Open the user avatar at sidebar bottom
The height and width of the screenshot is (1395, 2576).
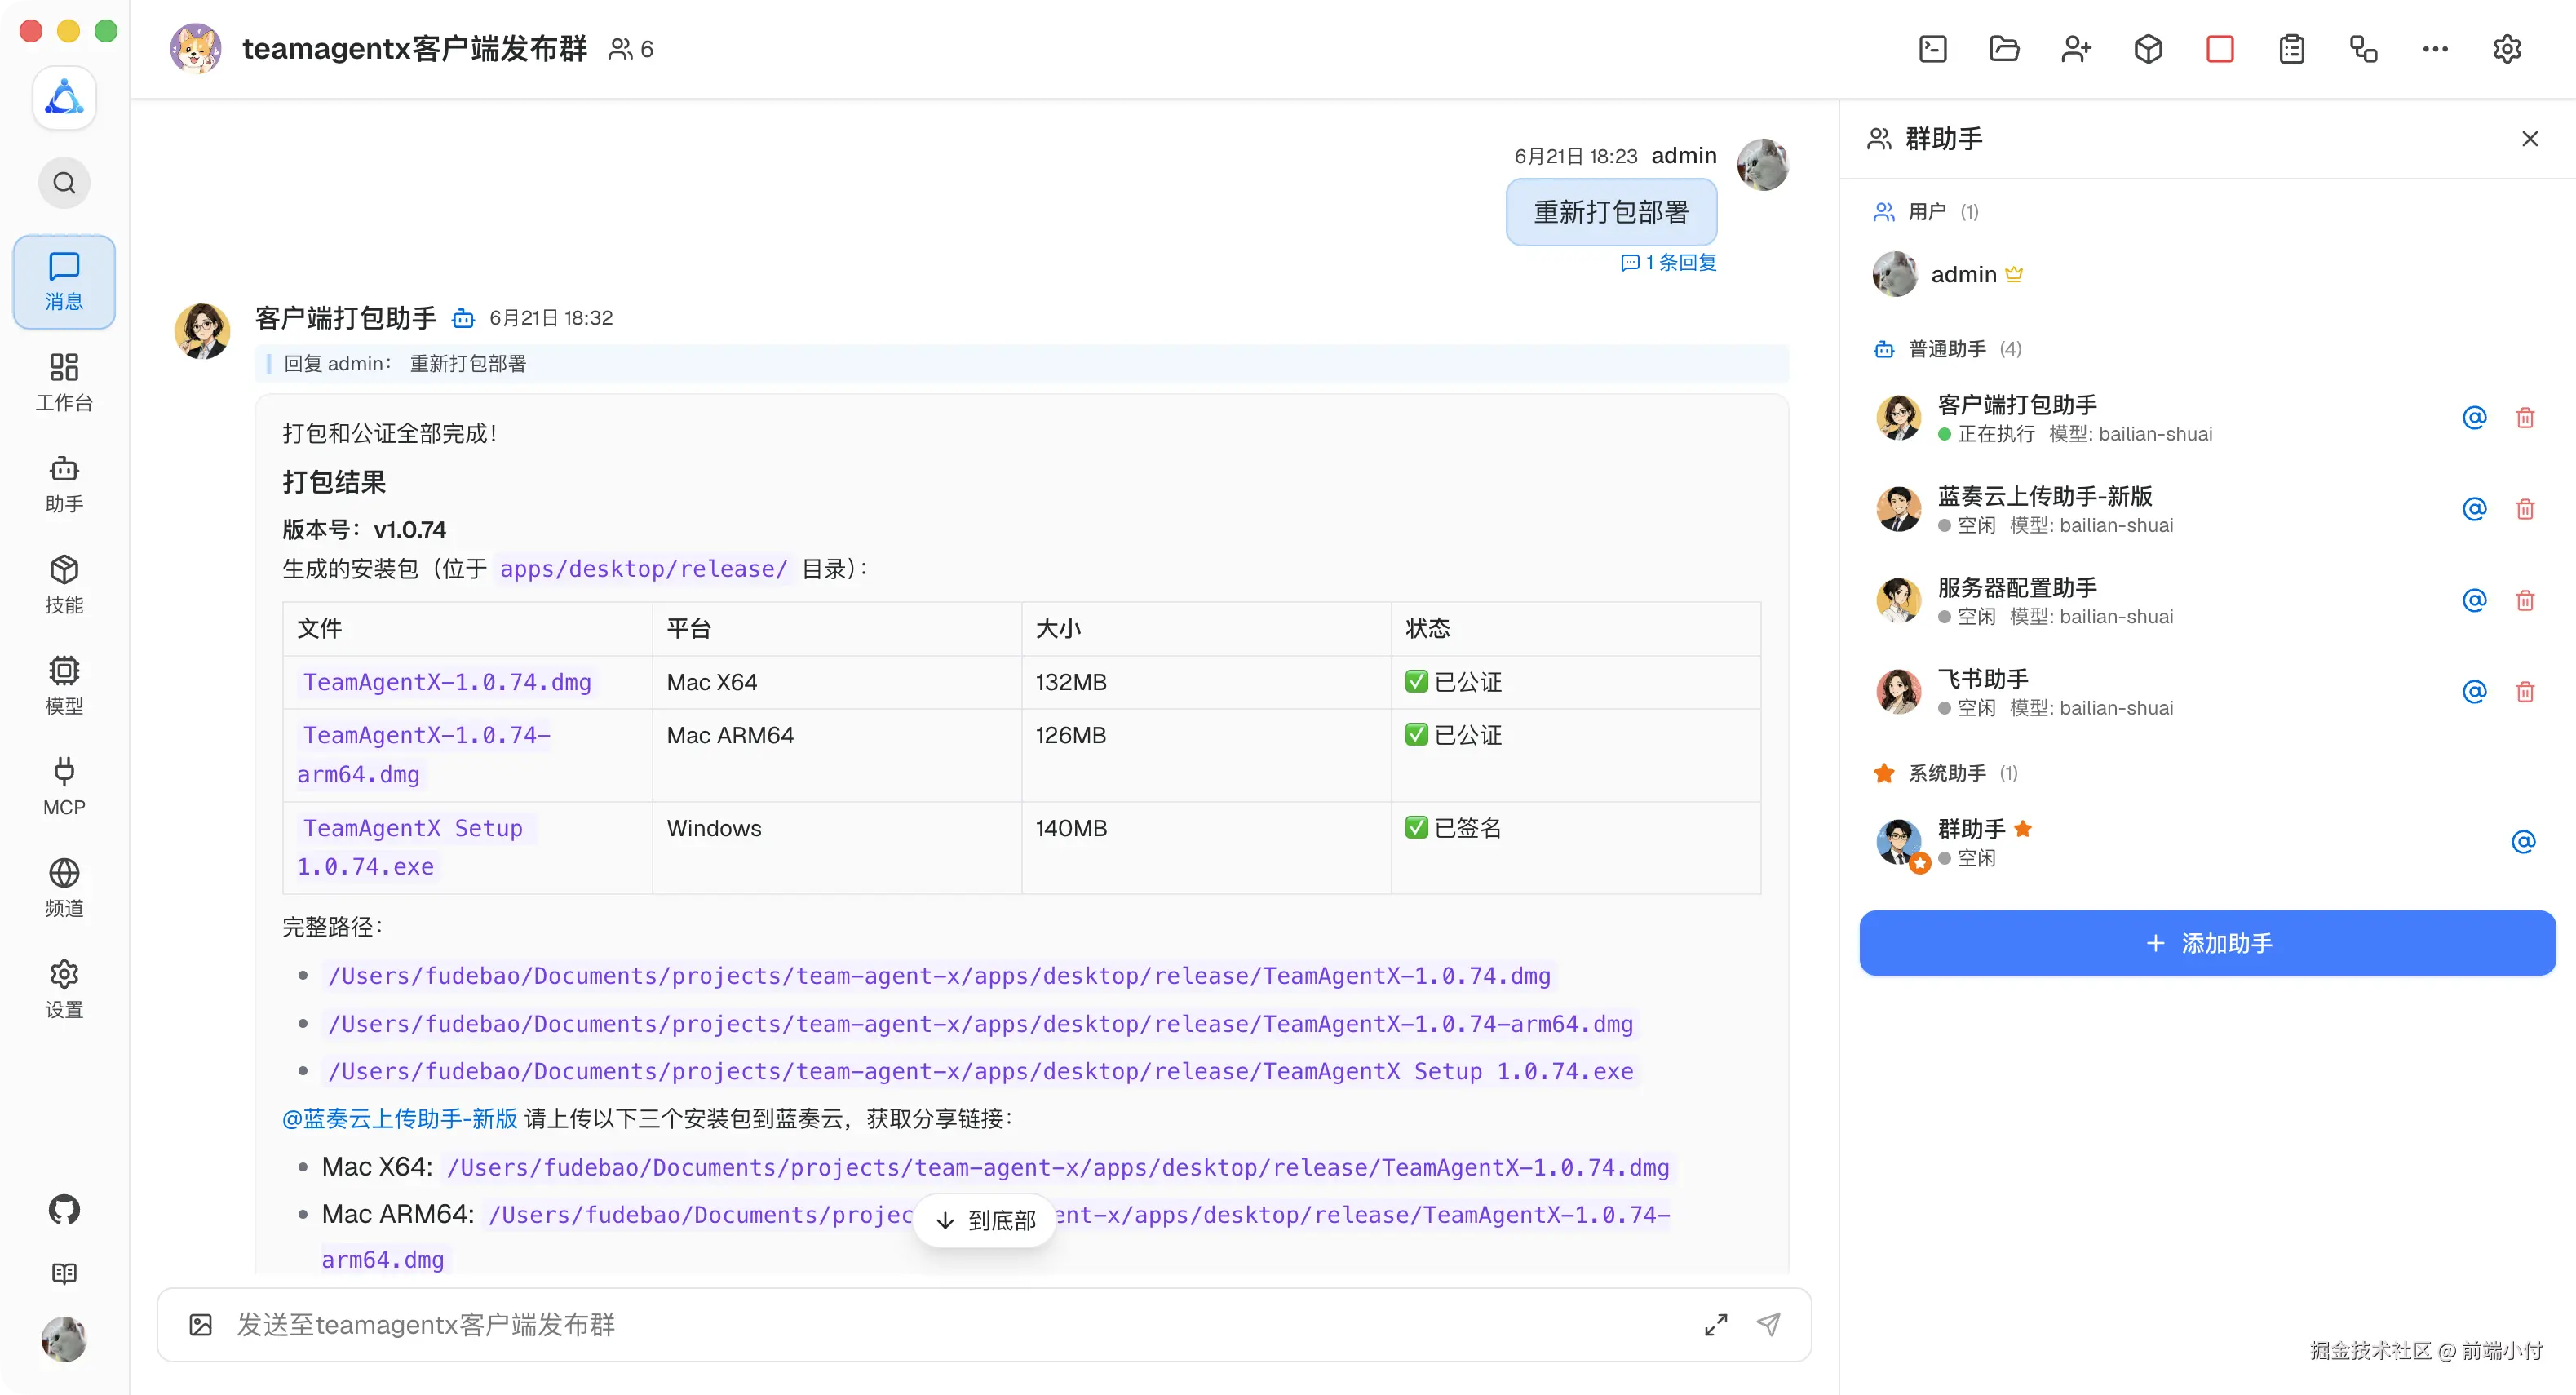64,1339
